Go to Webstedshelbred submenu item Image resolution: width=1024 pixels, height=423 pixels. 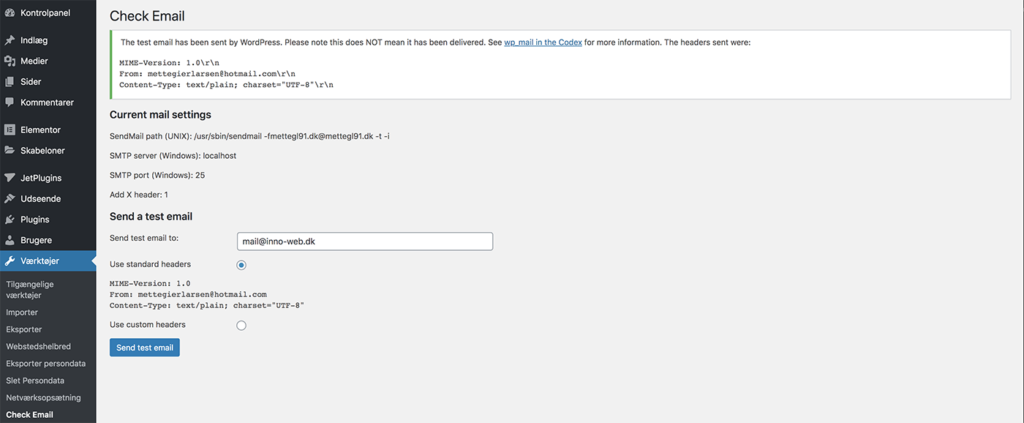[x=38, y=346]
